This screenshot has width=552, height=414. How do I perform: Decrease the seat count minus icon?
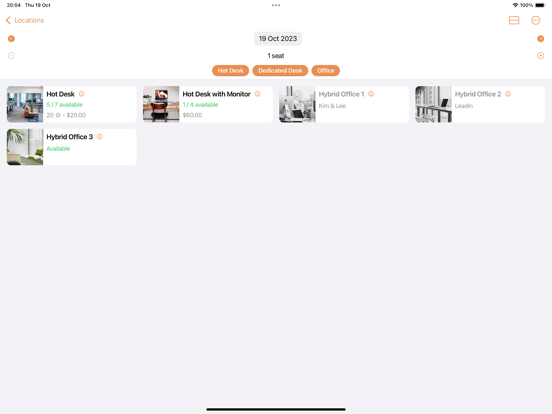(x=11, y=56)
